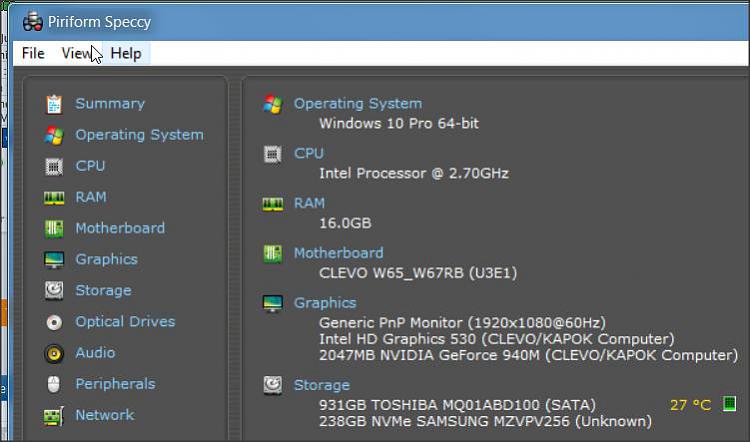Go to the CPU sidebar entry

pyautogui.click(x=90, y=166)
